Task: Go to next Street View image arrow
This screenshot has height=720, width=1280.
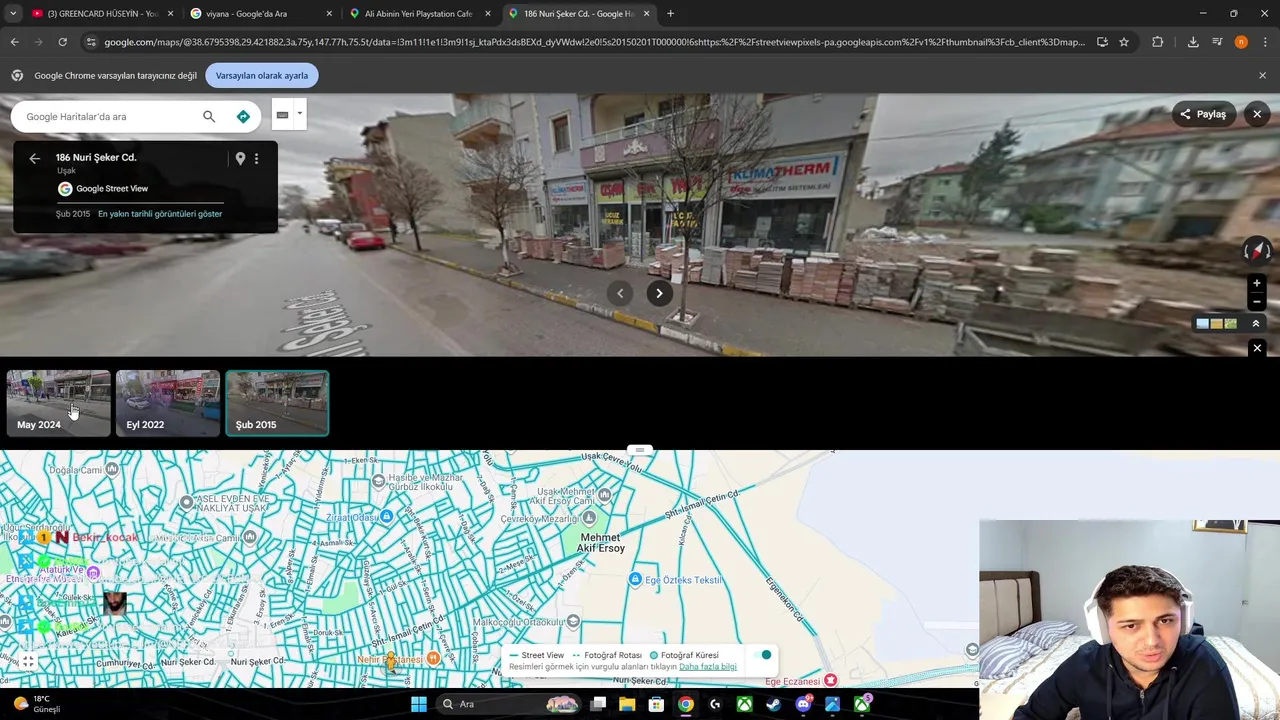Action: coord(659,293)
